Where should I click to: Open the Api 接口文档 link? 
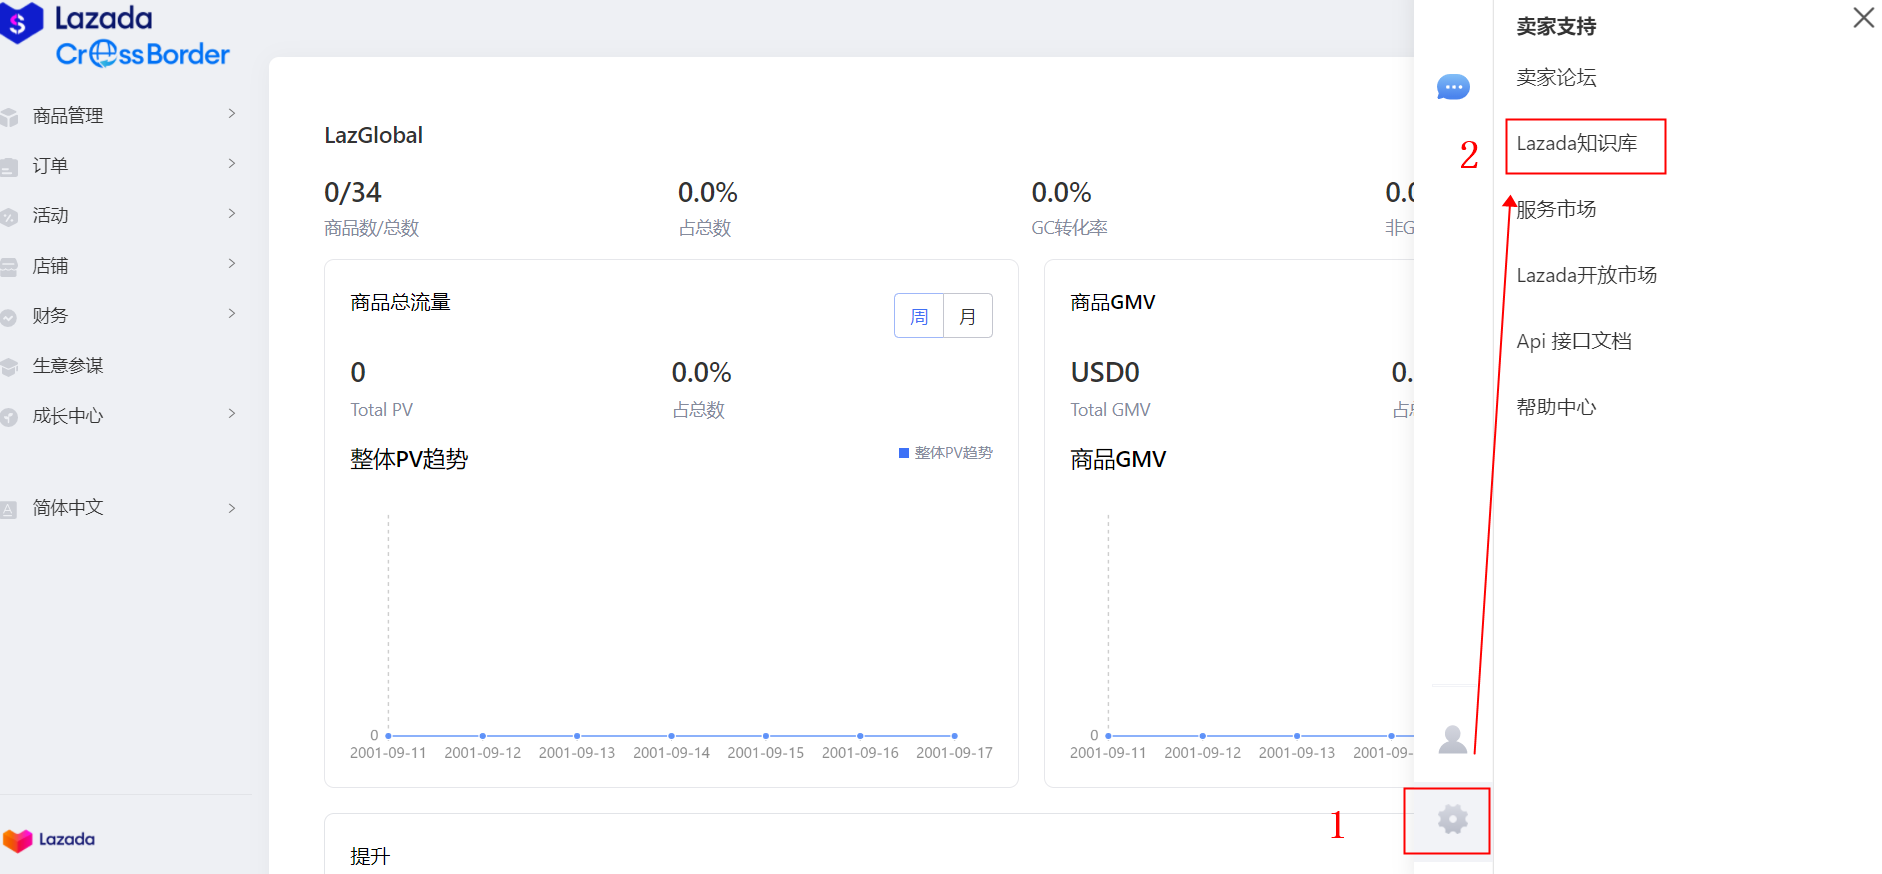pos(1574,342)
